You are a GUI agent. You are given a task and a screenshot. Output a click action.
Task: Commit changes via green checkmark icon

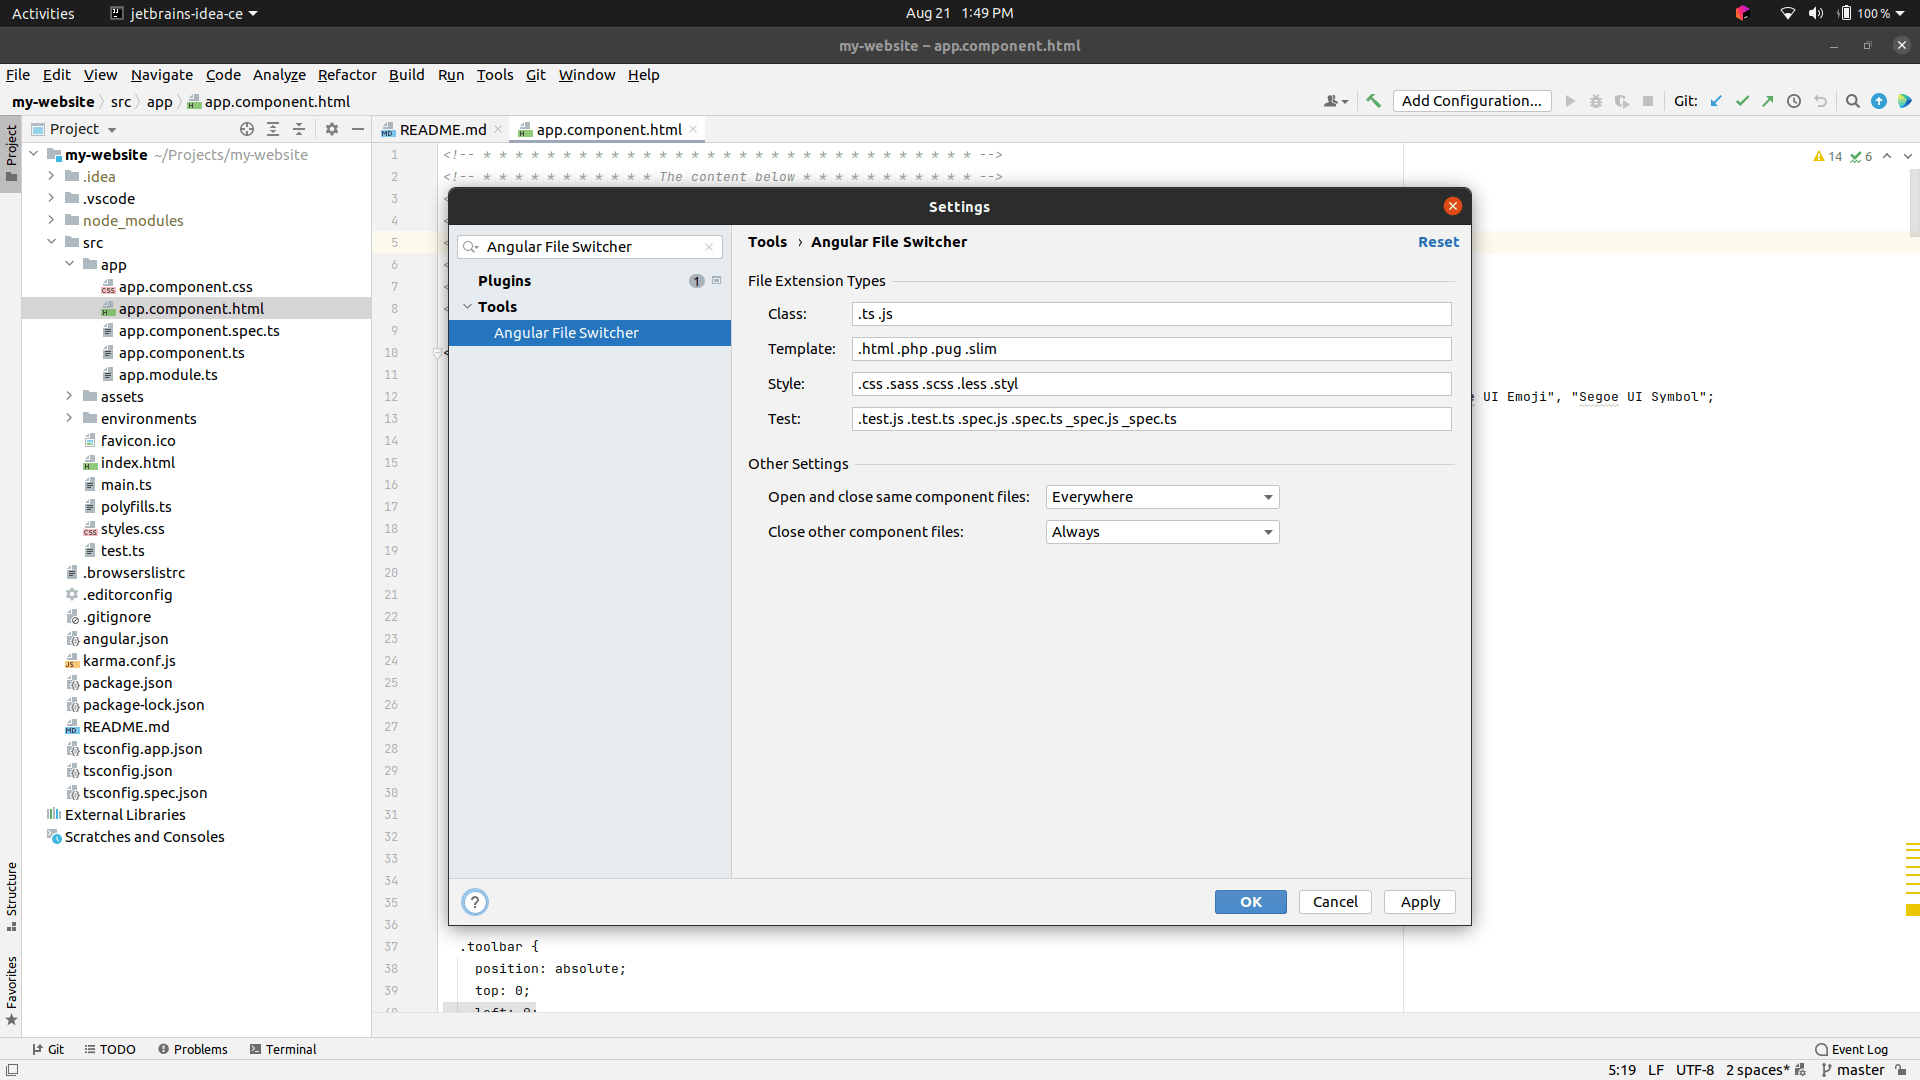[1744, 101]
